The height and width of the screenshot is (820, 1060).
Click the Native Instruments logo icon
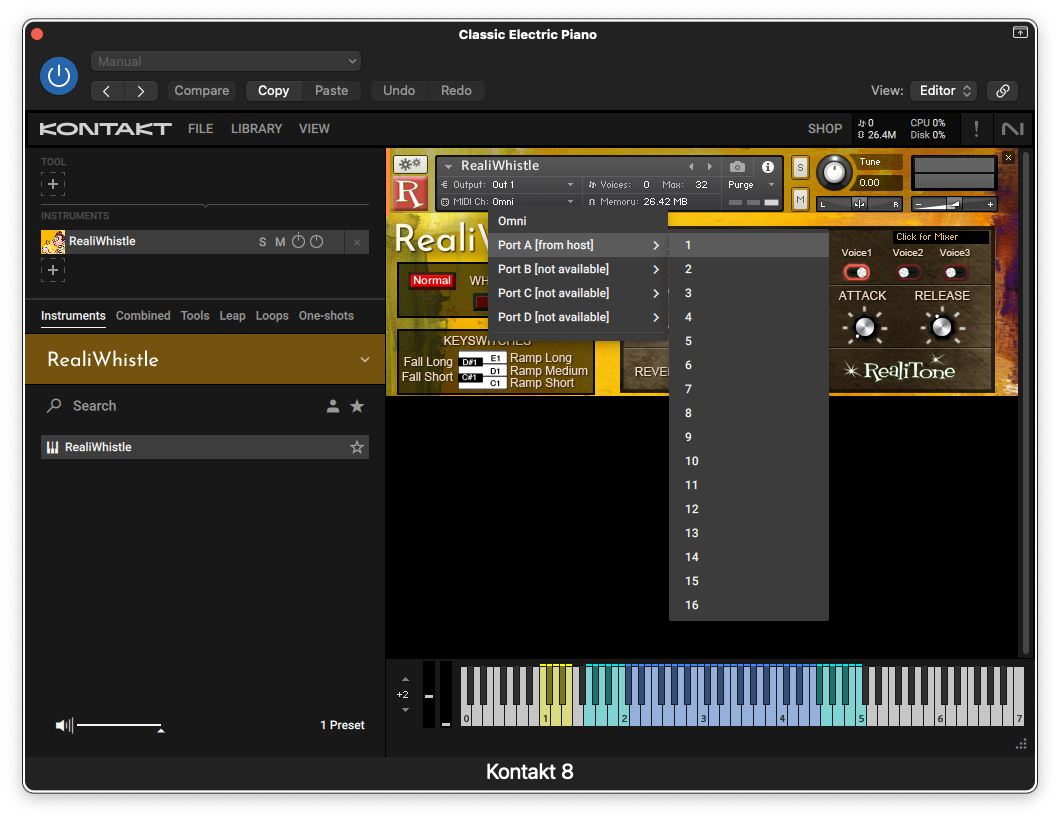(1012, 128)
